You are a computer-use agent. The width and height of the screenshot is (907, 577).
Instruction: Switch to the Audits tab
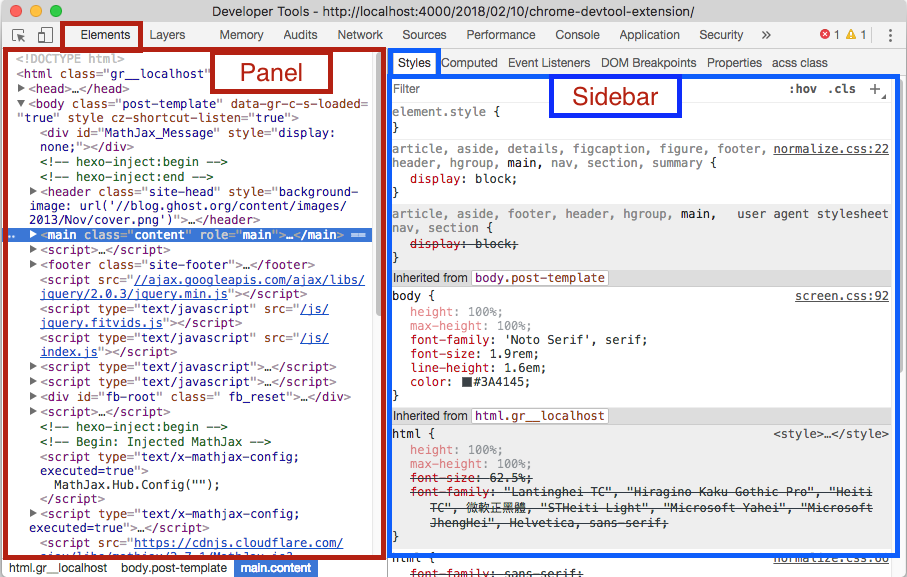(300, 35)
